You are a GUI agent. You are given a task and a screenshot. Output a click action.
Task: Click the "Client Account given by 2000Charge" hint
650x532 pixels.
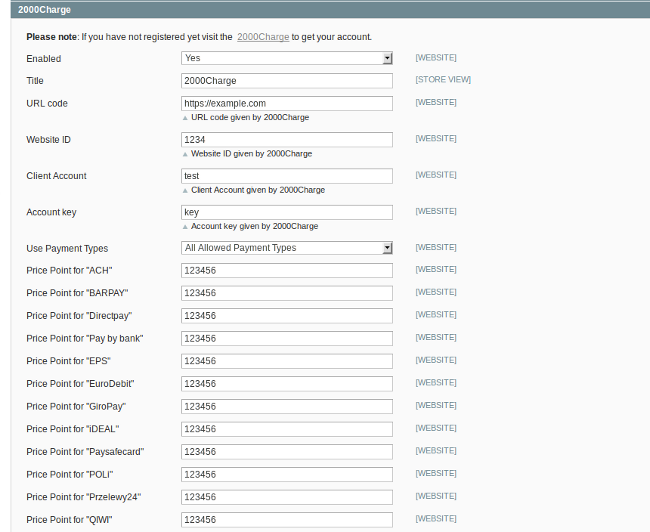click(x=258, y=190)
